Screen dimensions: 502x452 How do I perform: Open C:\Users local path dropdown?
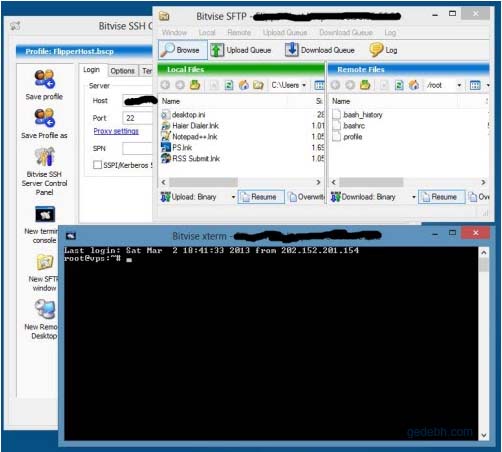pyautogui.click(x=304, y=85)
